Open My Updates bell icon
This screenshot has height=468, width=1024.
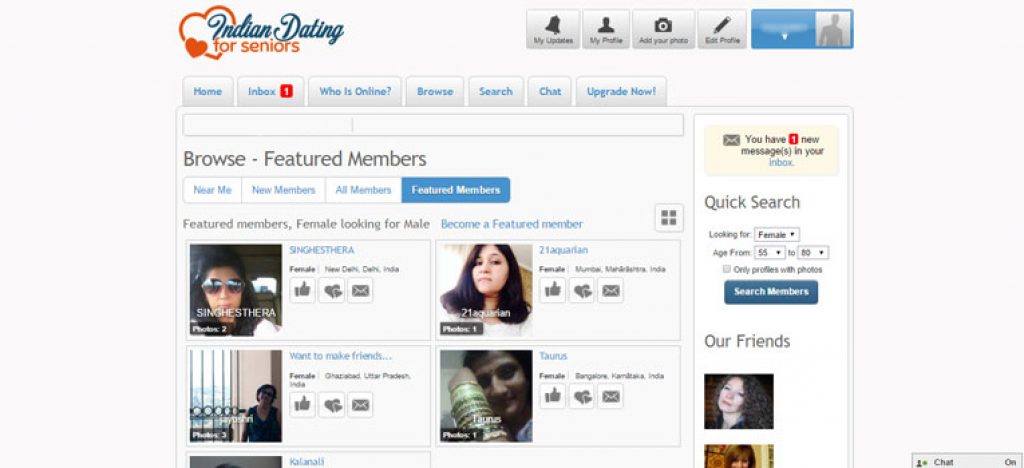click(552, 29)
